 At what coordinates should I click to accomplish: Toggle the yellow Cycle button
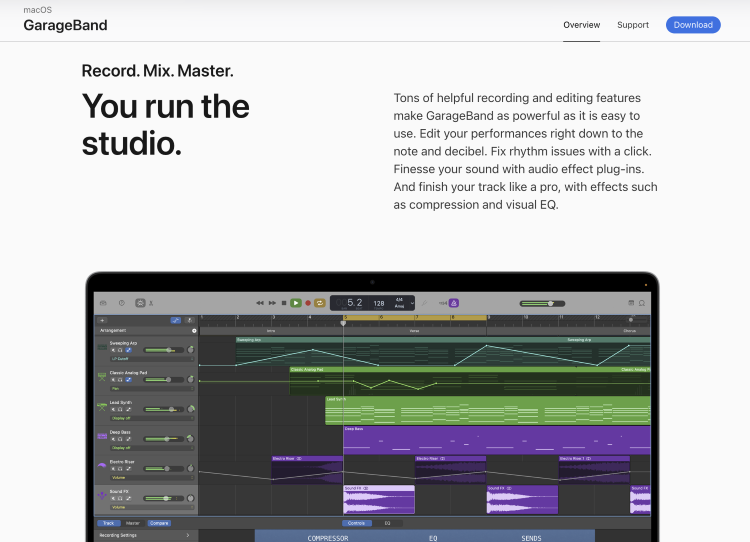[320, 303]
